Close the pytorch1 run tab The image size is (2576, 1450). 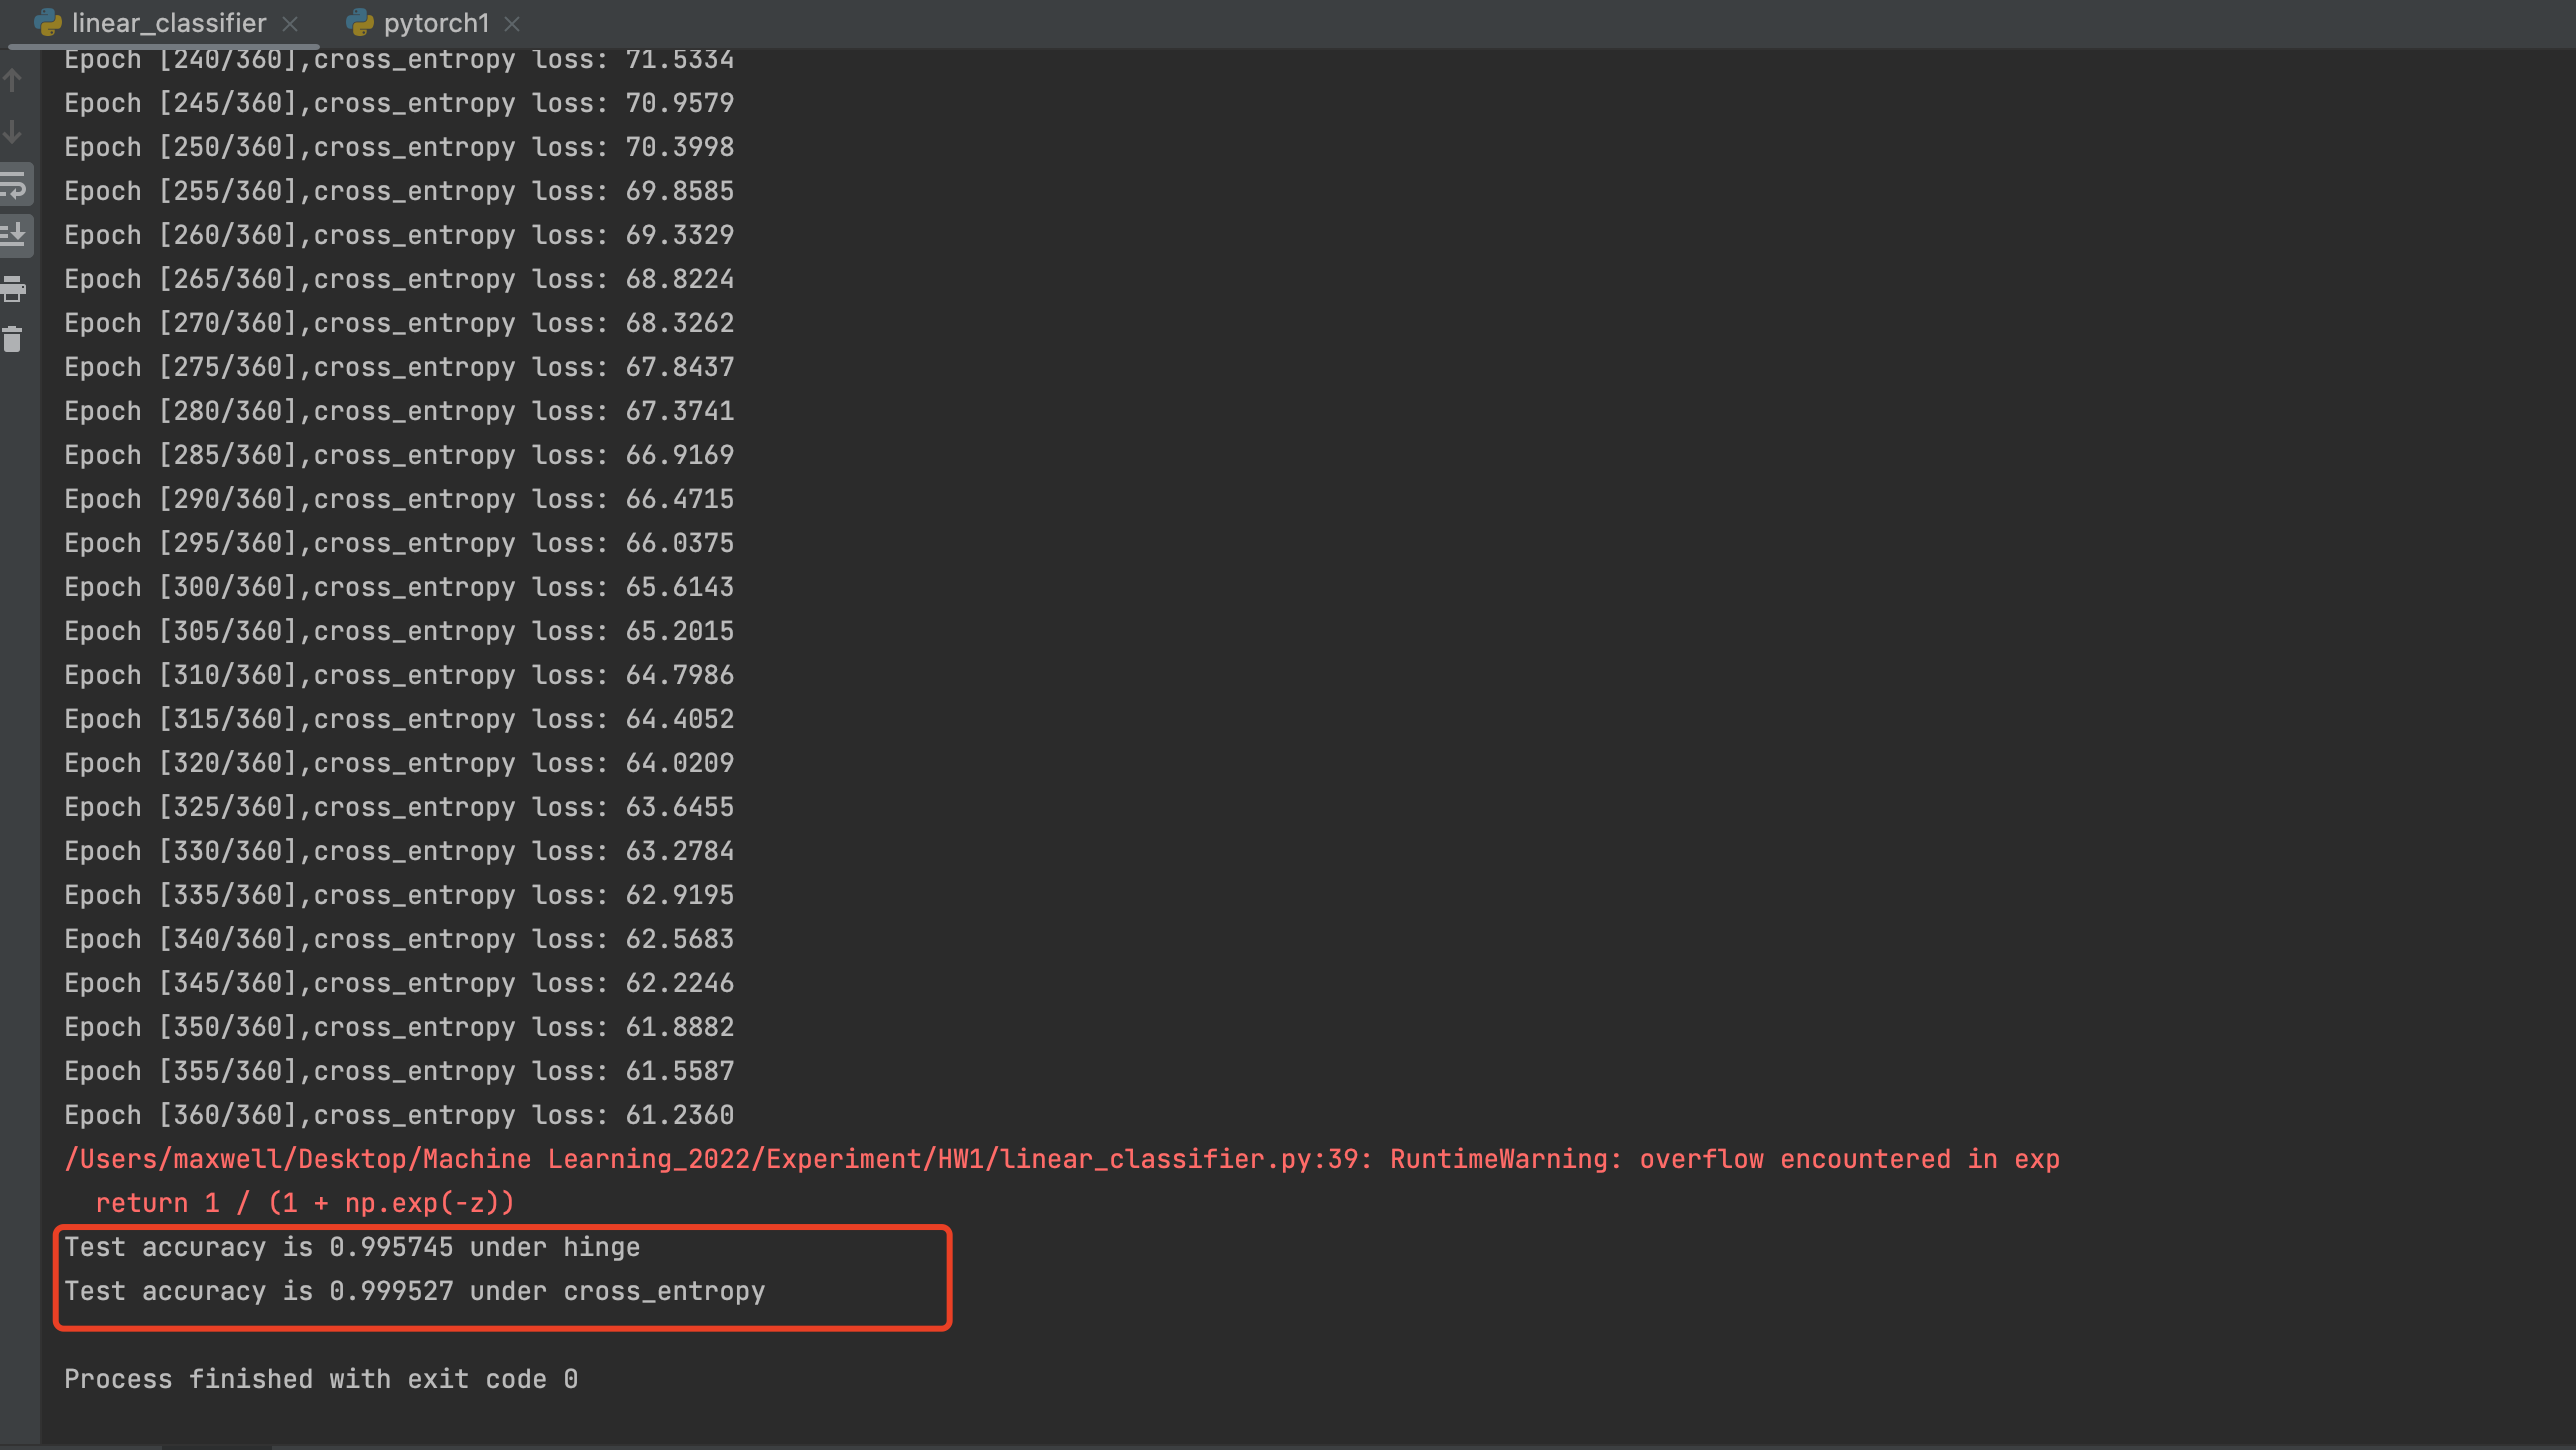pos(512,24)
